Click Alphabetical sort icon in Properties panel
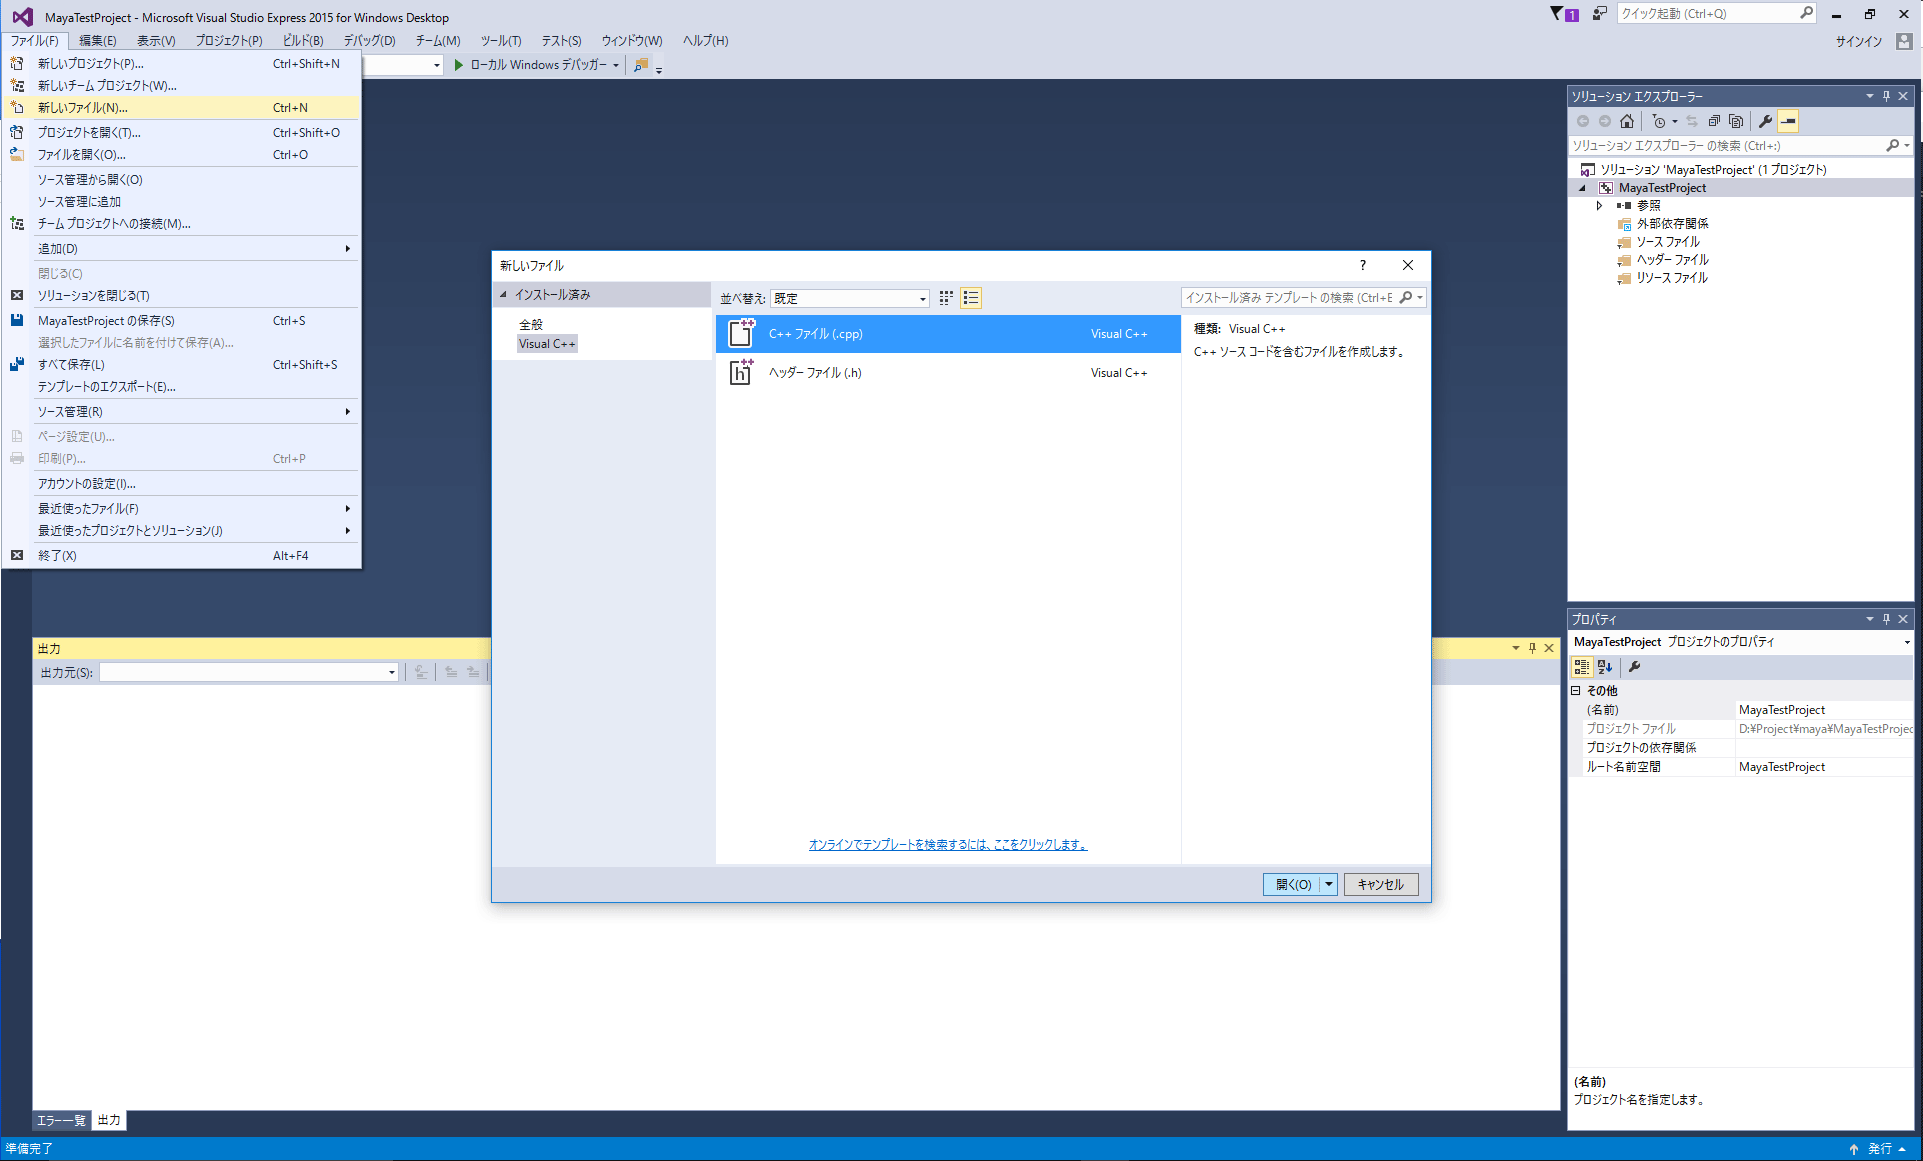This screenshot has width=1923, height=1161. click(x=1605, y=667)
